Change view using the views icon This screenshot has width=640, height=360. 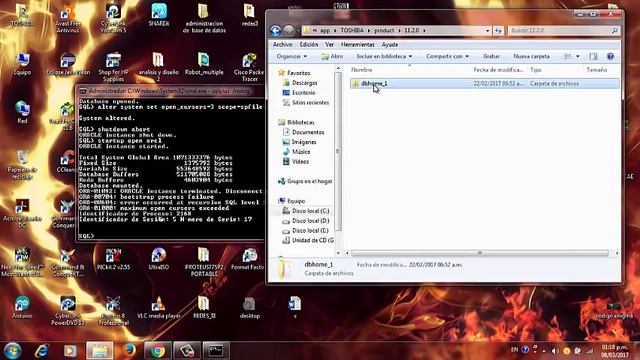click(568, 56)
